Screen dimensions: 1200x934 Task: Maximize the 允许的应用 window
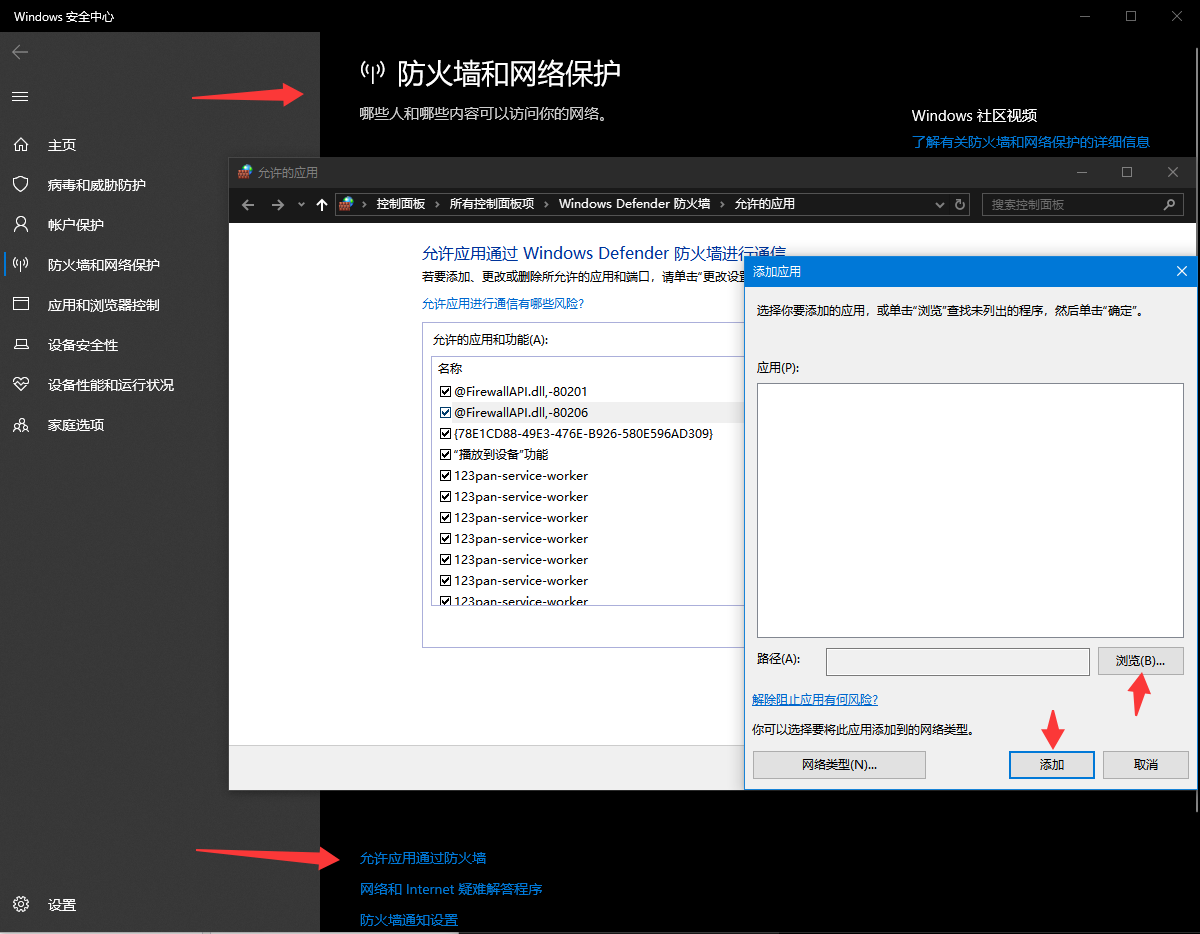(1127, 172)
